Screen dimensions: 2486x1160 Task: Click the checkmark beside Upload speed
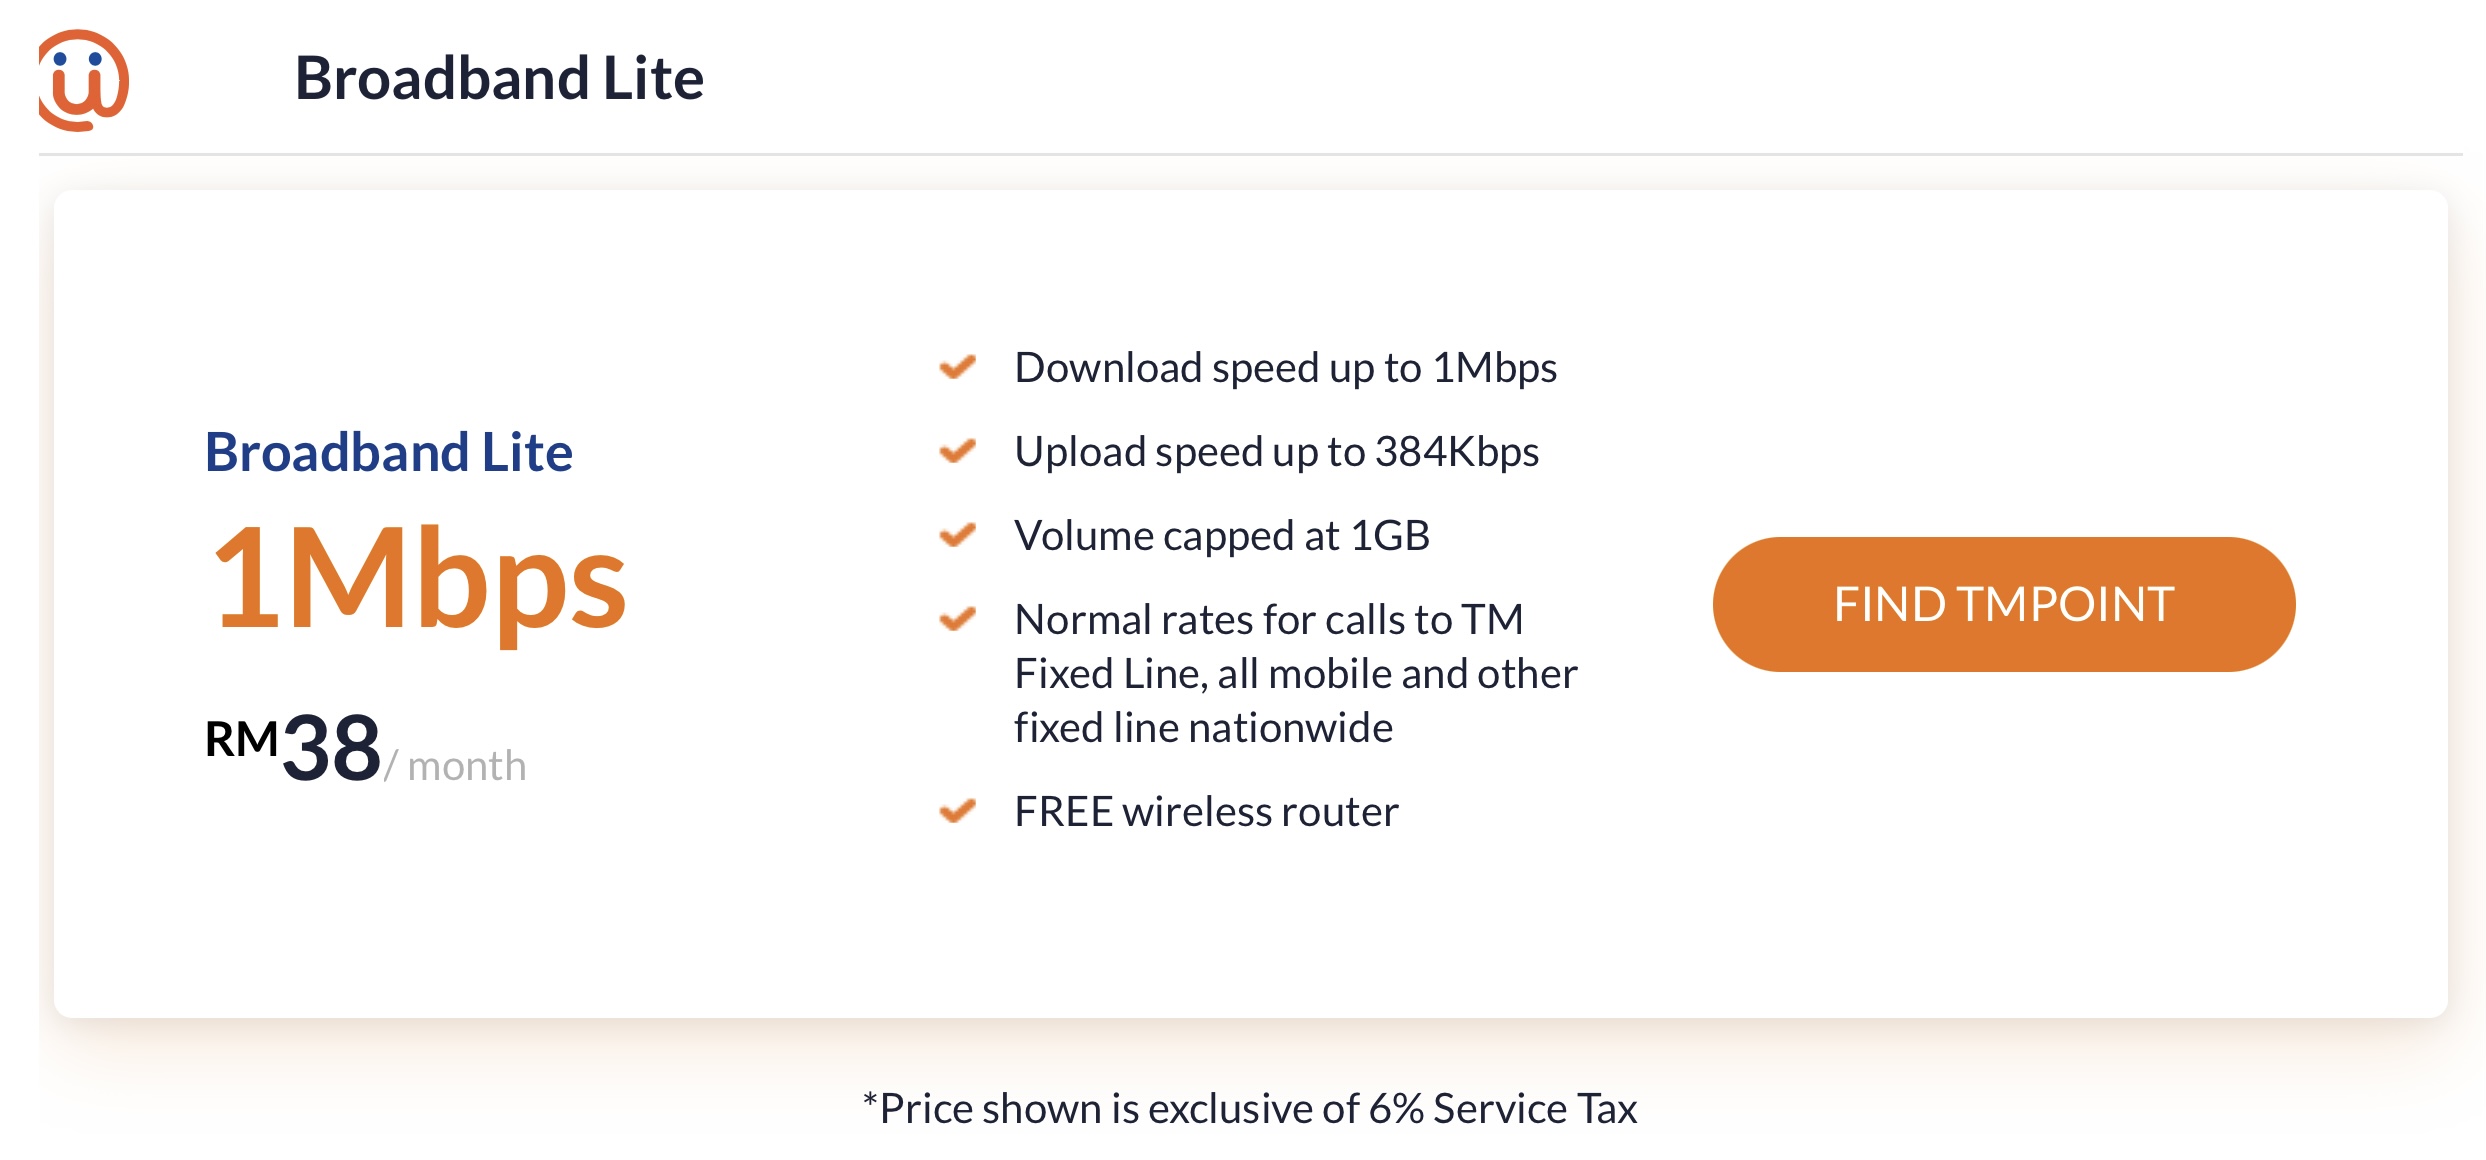[x=957, y=451]
